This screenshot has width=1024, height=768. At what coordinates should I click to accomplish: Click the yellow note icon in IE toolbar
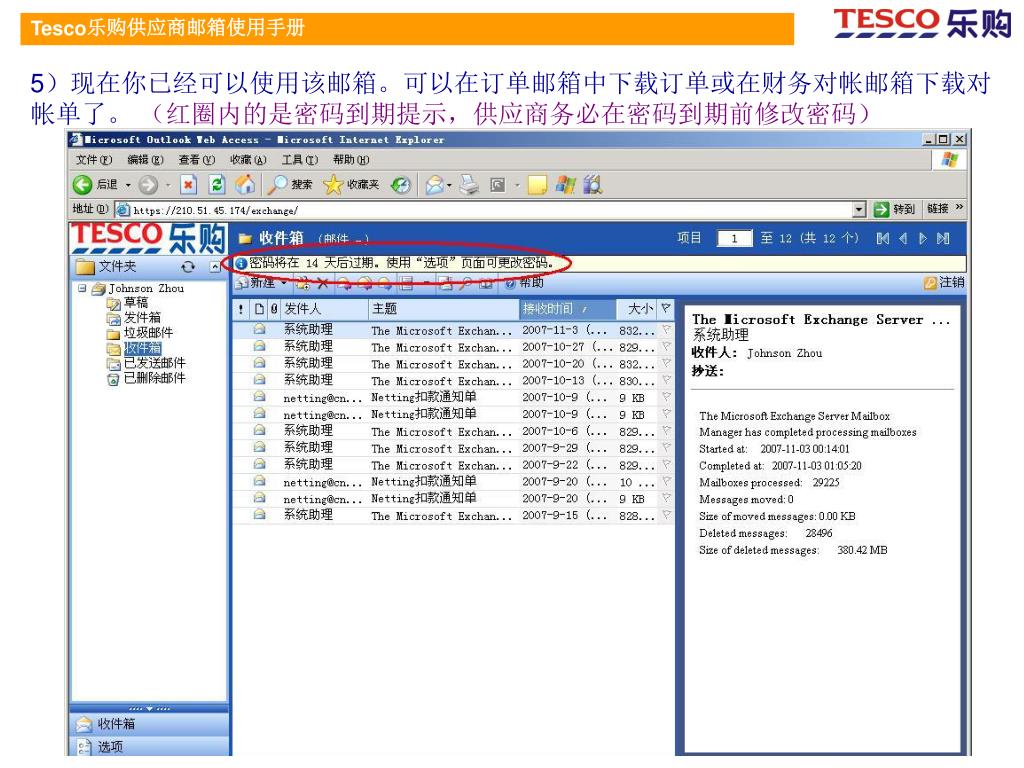(537, 185)
